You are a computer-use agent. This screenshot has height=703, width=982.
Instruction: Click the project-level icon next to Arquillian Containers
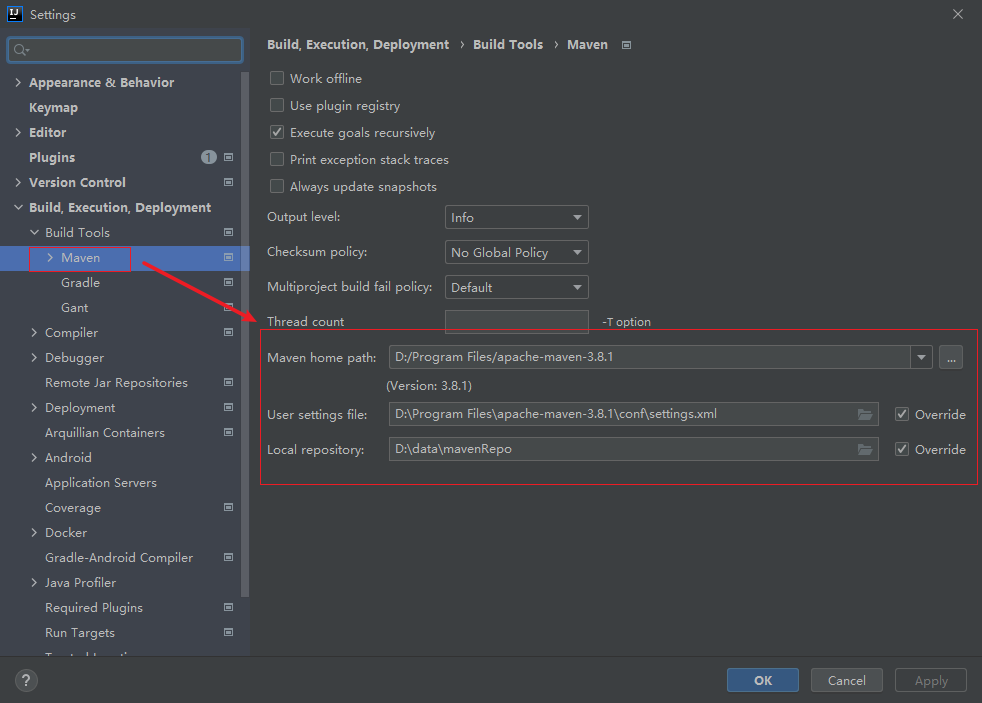(x=229, y=433)
